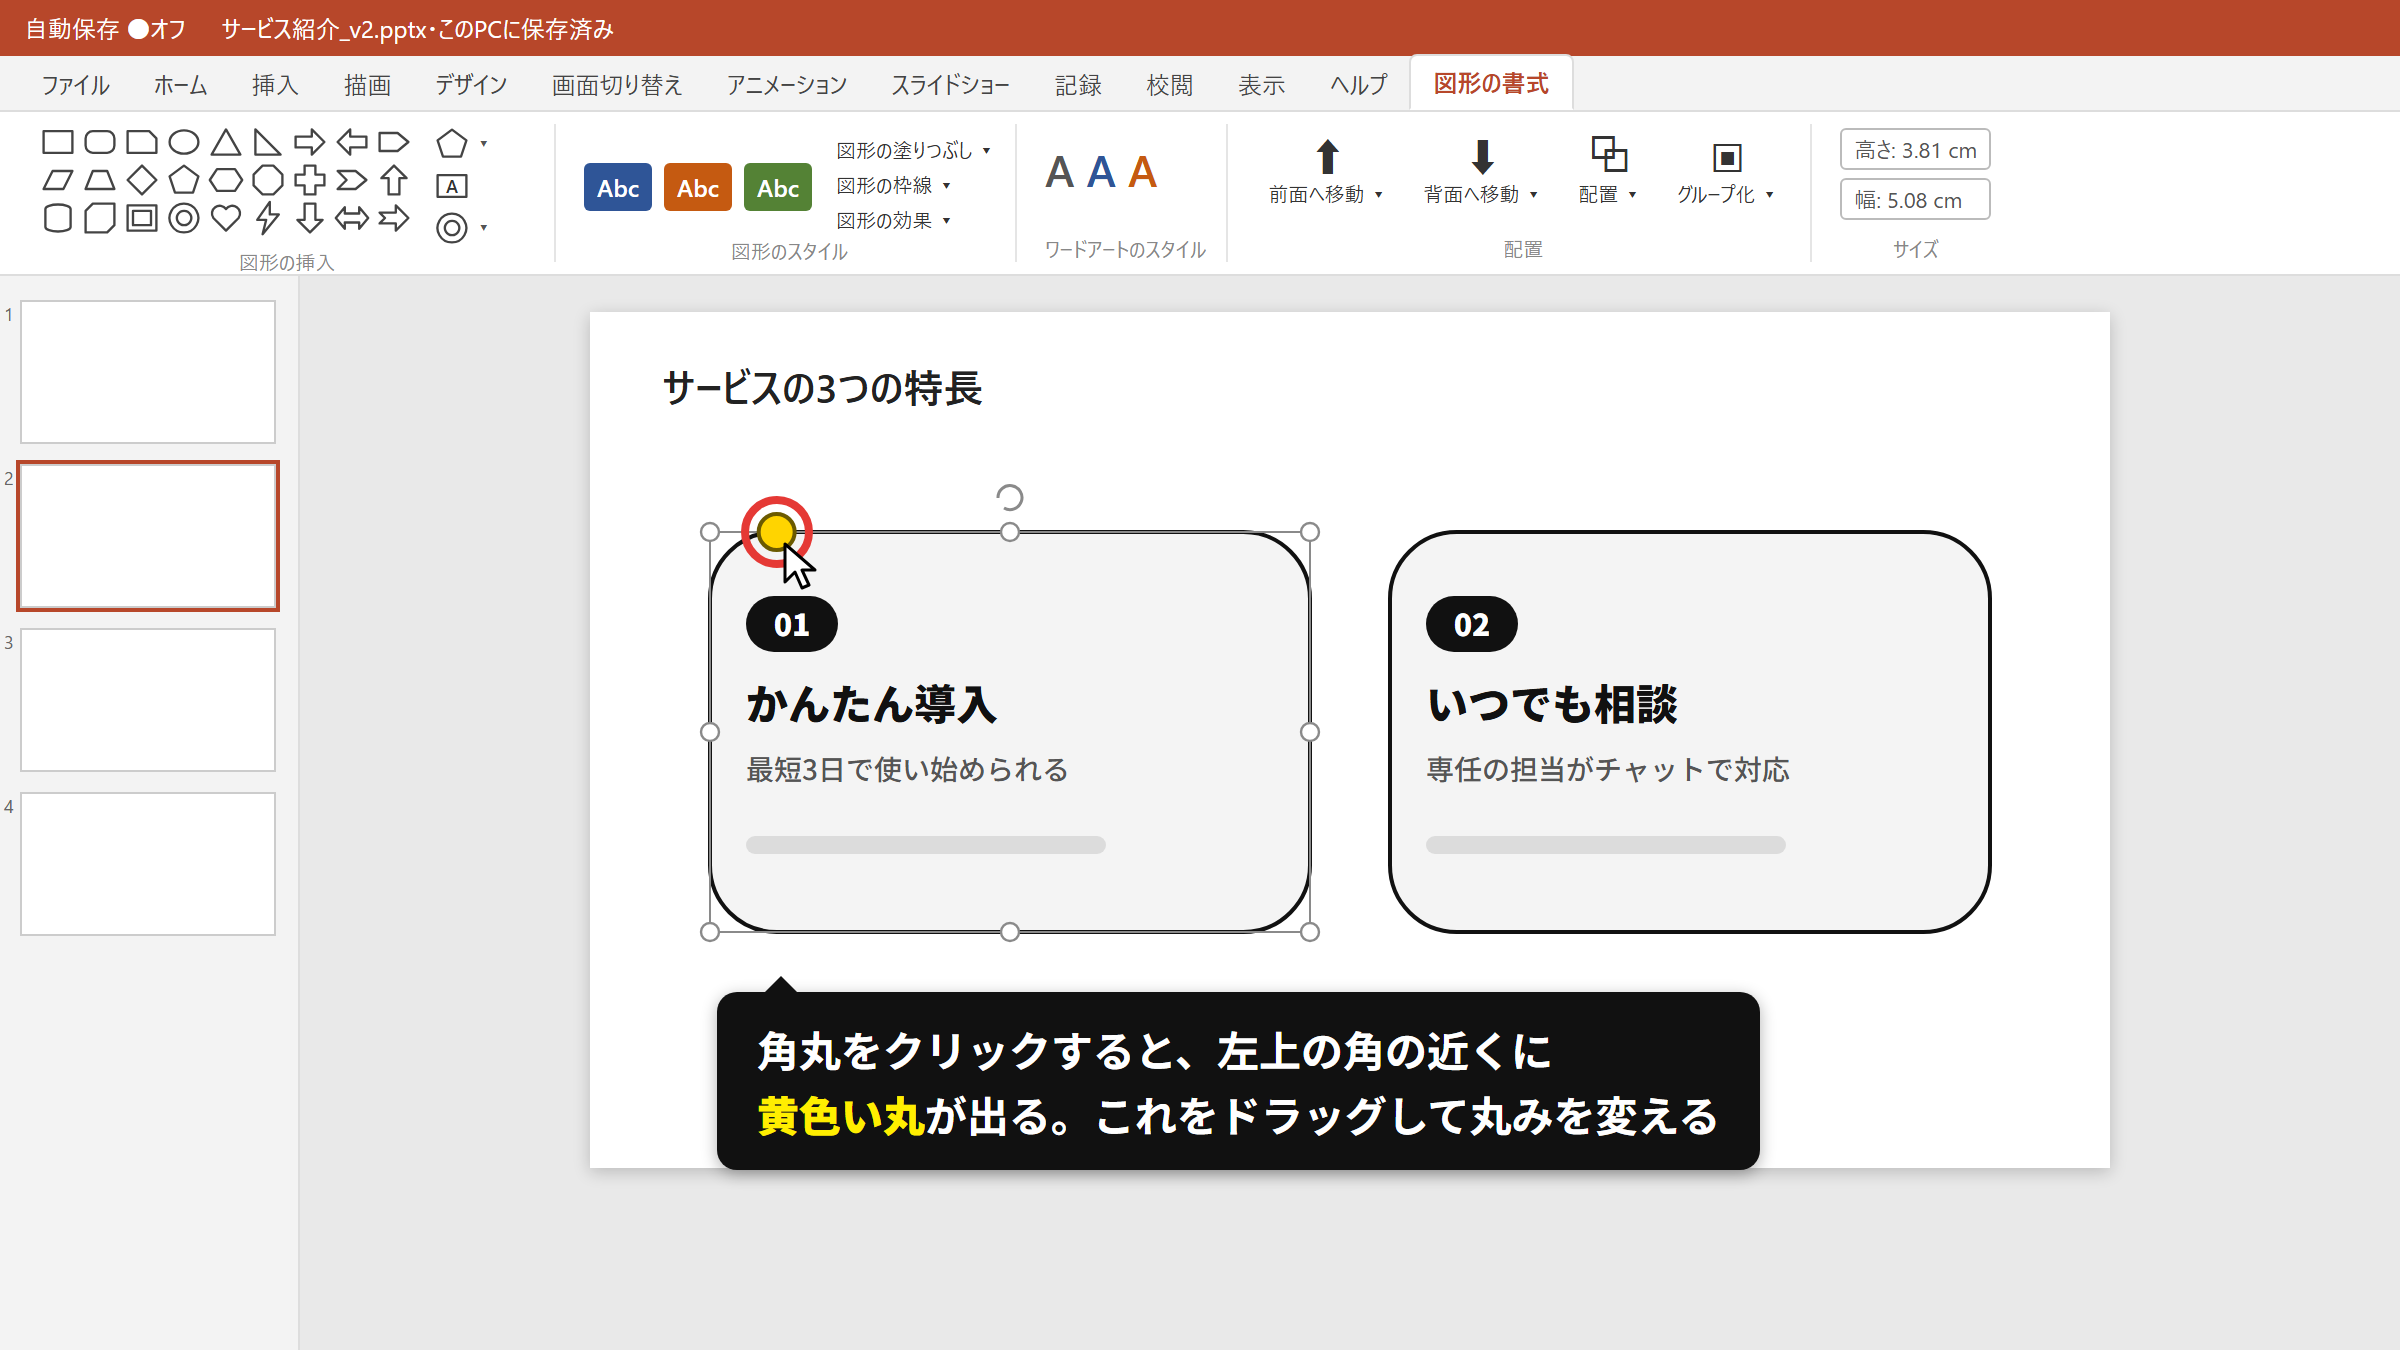Open the アニメーション tab
The height and width of the screenshot is (1350, 2400).
click(x=787, y=85)
